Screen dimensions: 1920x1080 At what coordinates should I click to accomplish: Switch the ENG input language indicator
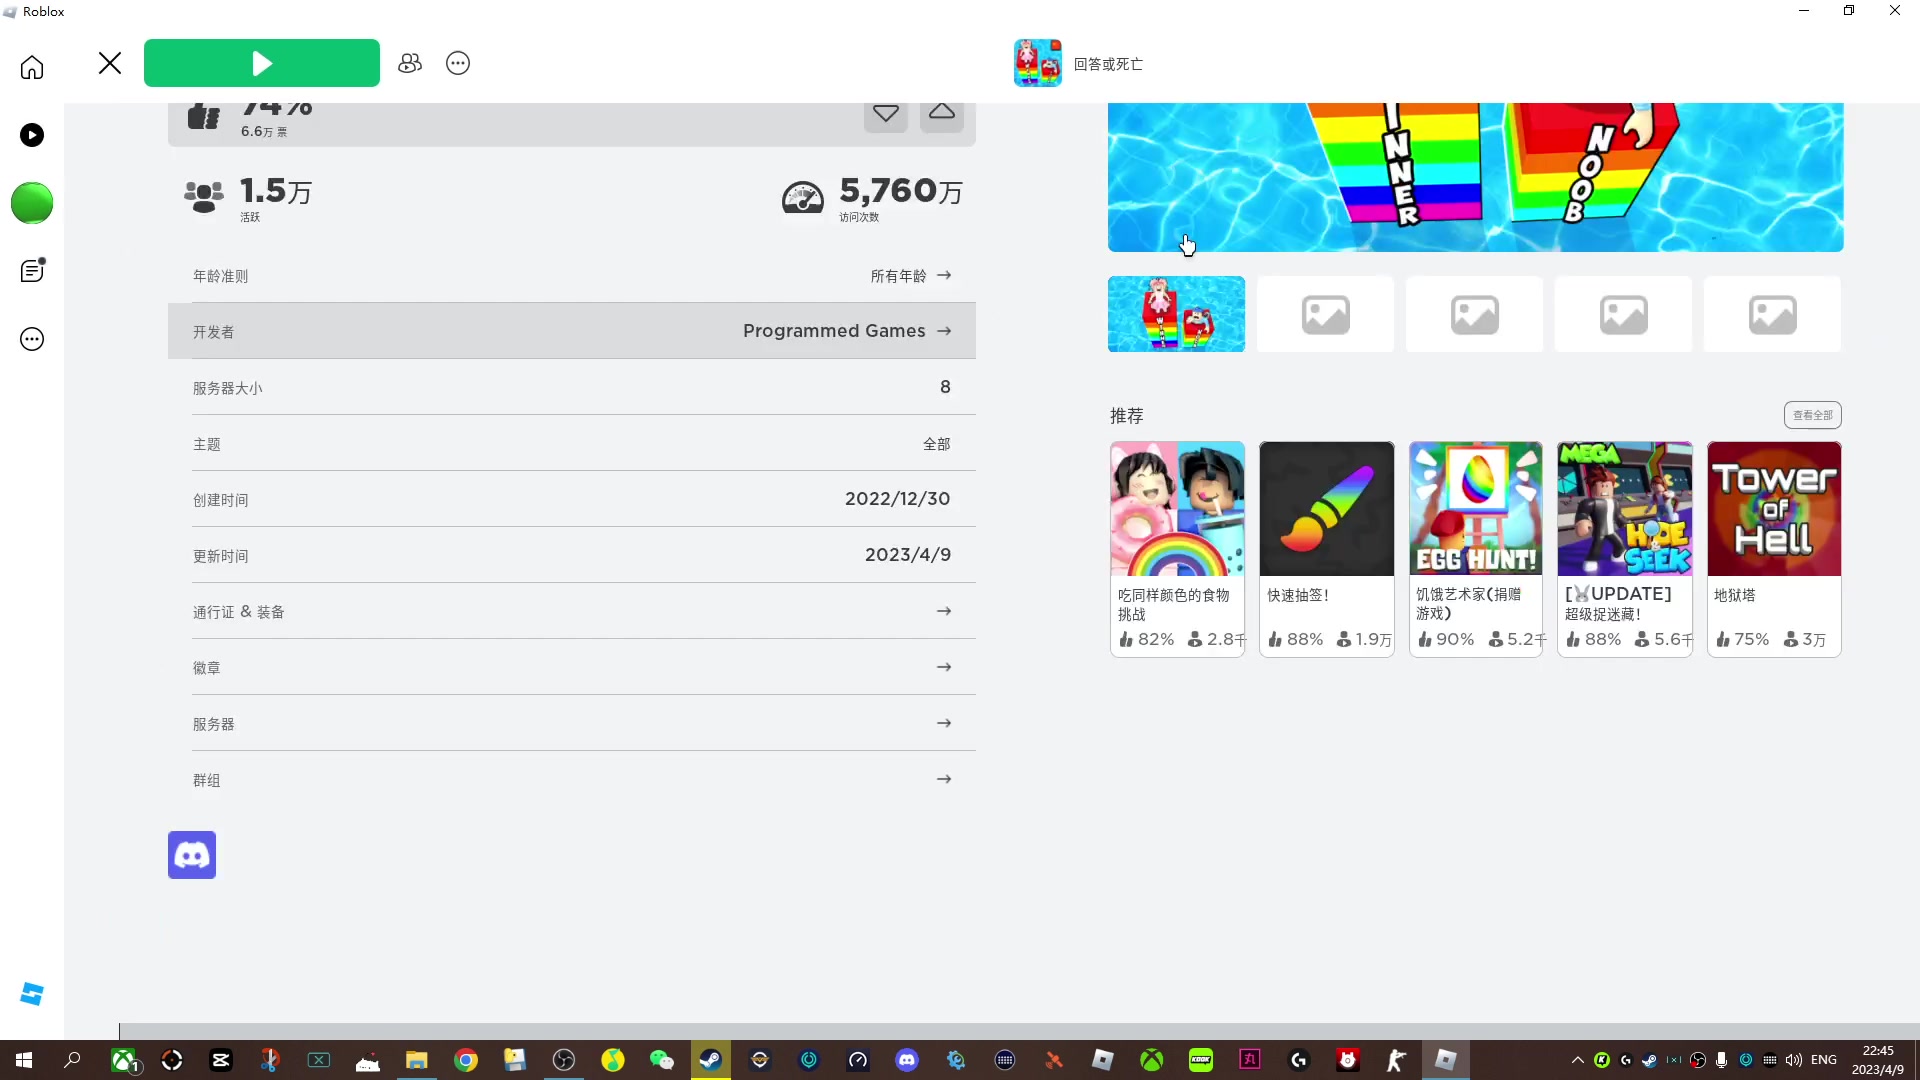coord(1824,1060)
